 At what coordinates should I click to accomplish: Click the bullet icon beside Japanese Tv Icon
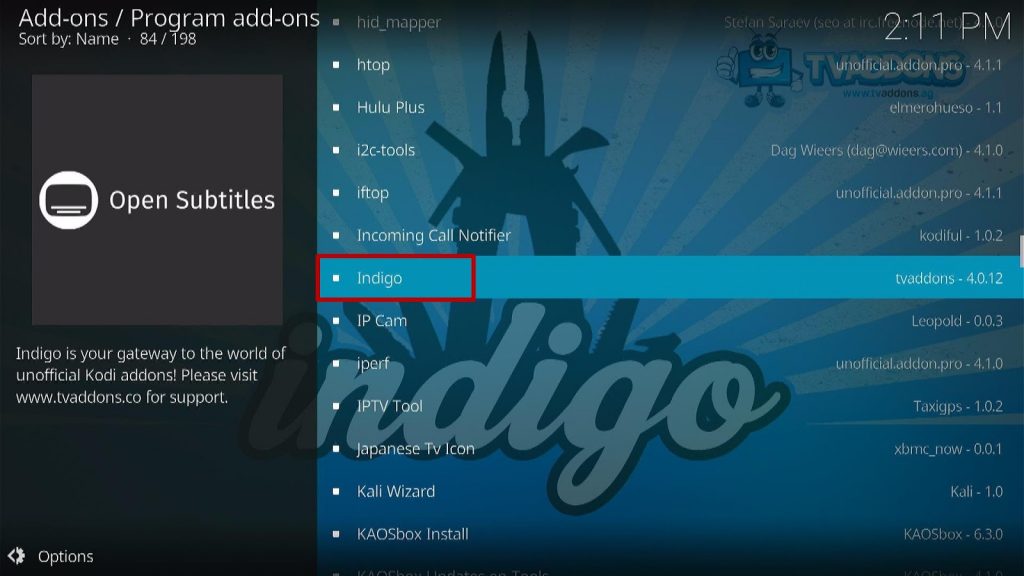point(336,449)
